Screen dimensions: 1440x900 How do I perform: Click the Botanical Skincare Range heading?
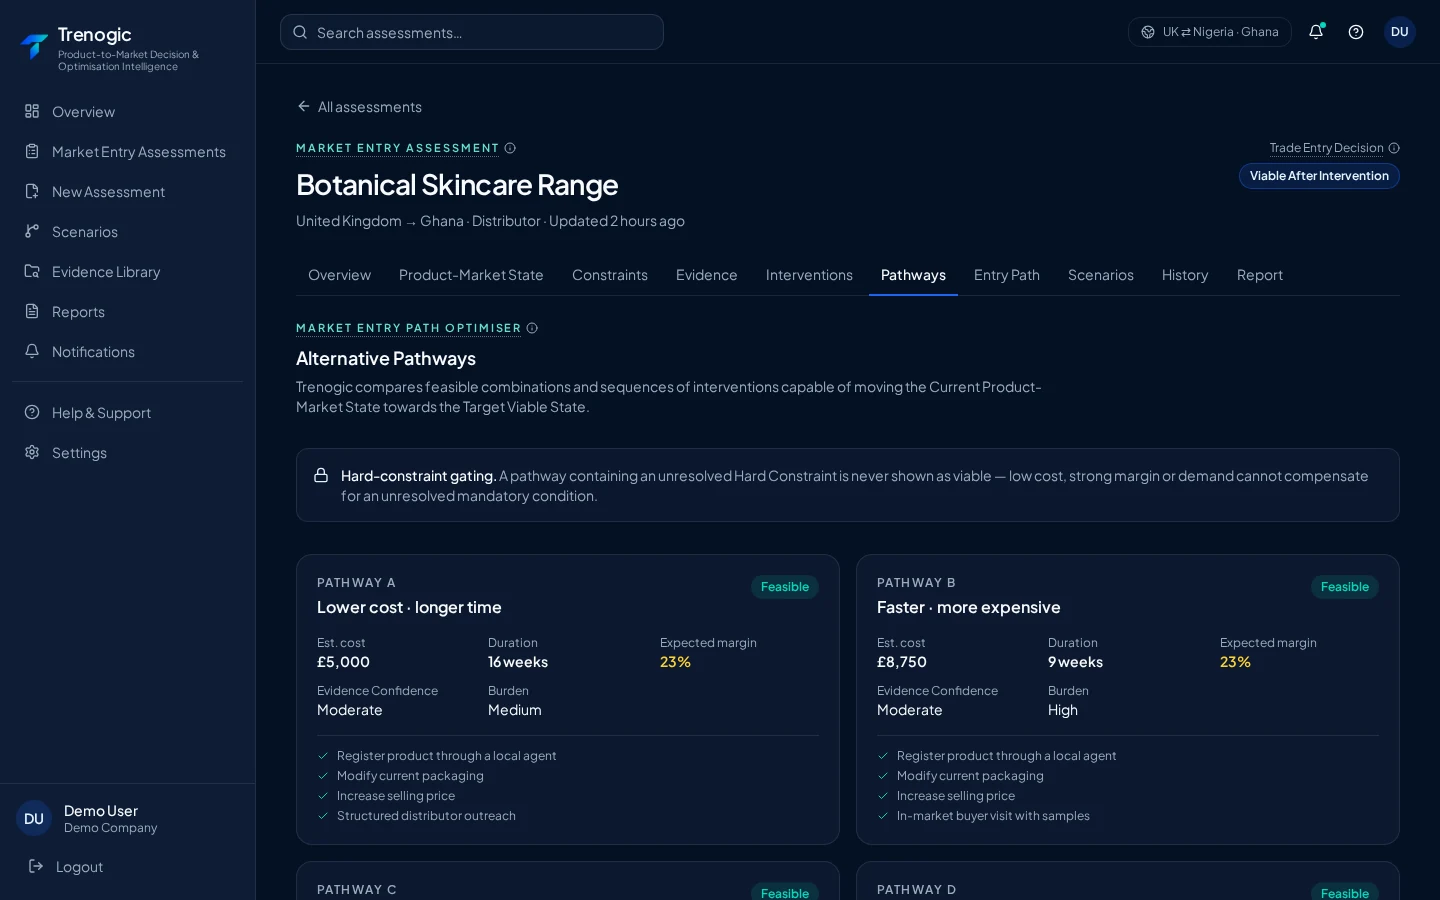(457, 185)
